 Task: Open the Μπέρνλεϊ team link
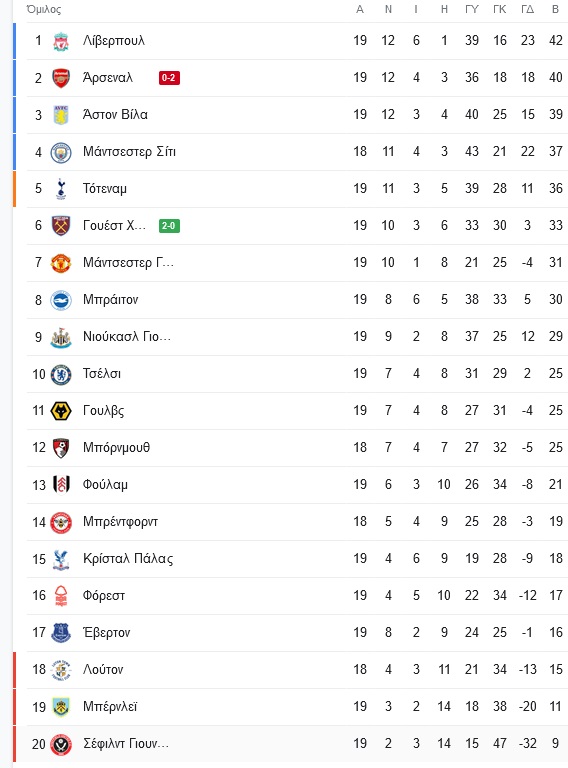click(110, 707)
